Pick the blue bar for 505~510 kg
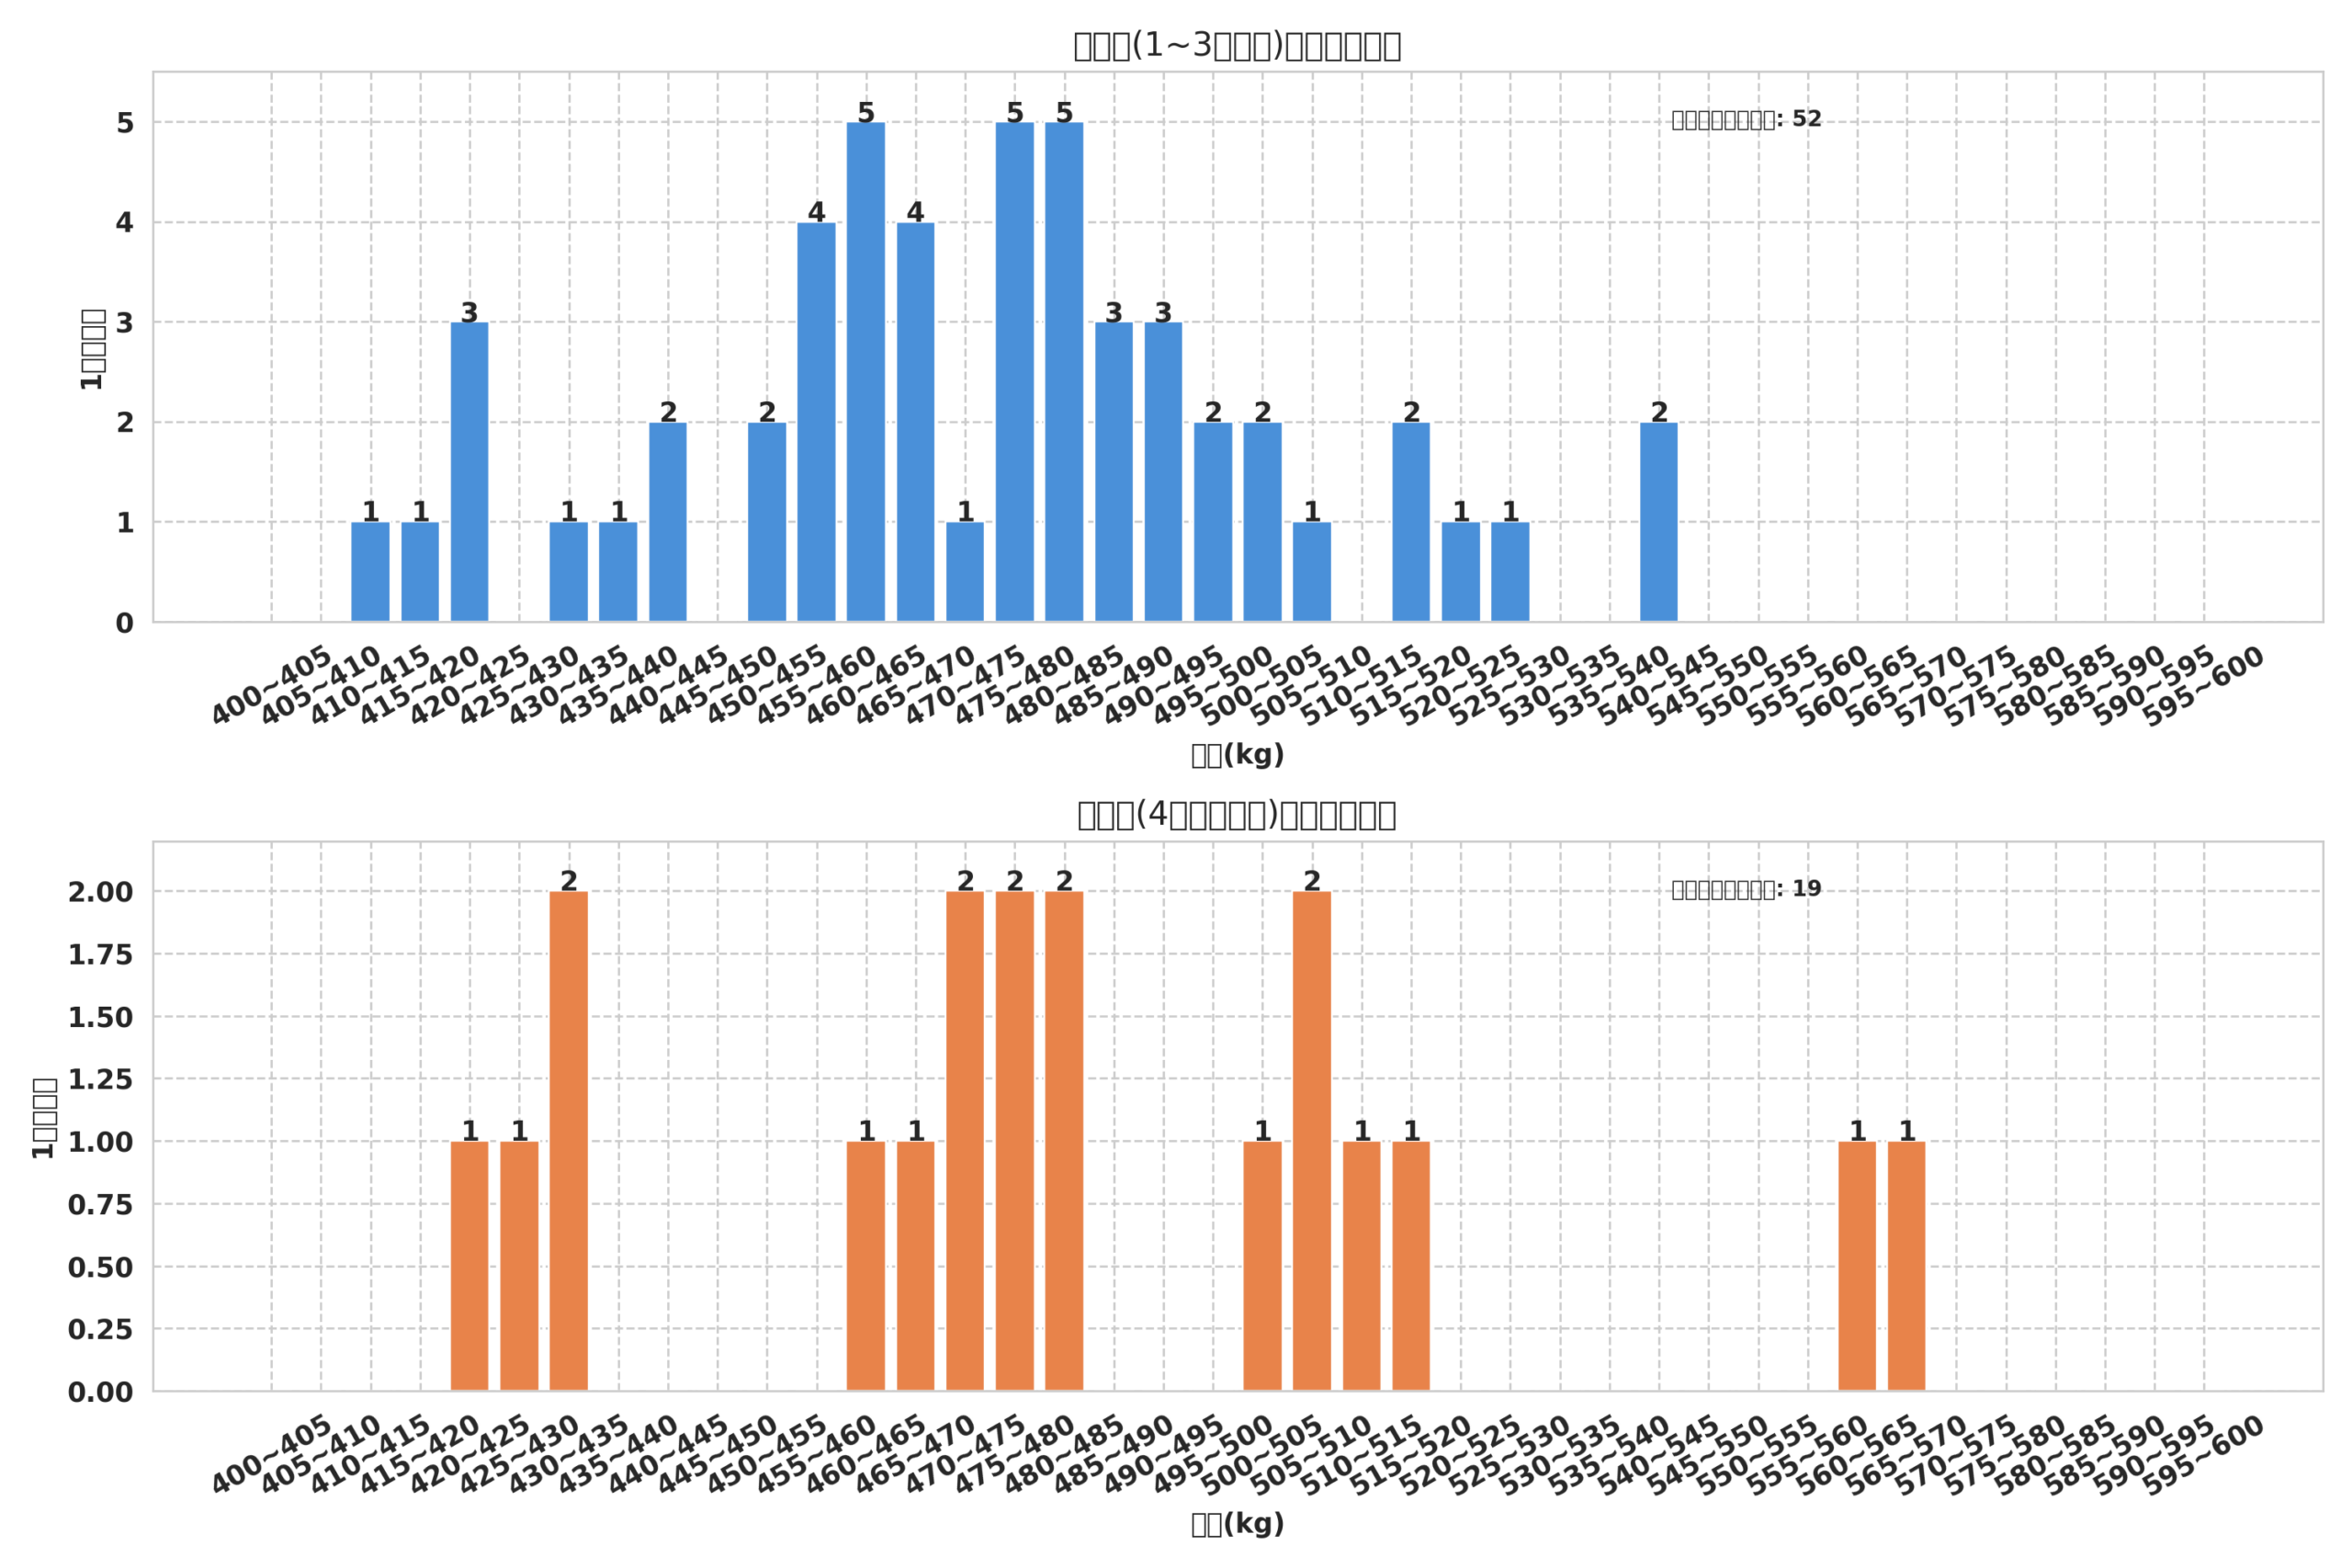 click(1312, 572)
